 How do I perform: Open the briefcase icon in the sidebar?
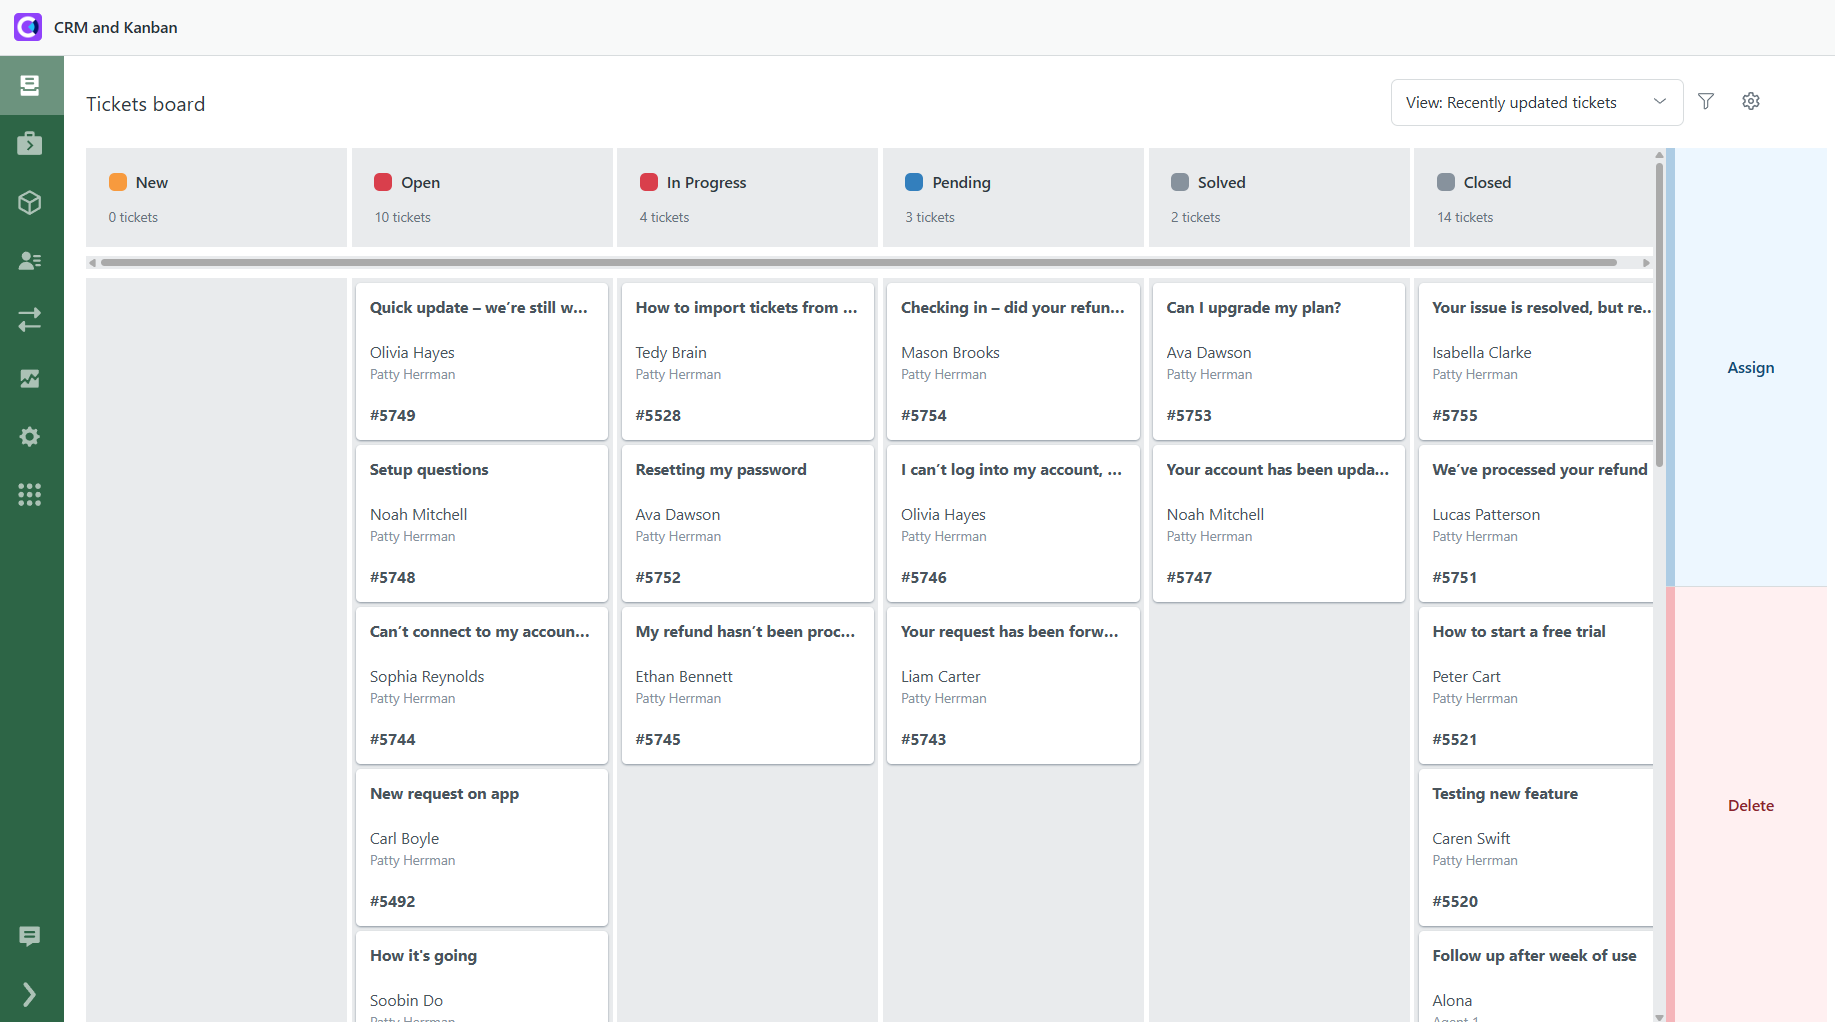(x=30, y=144)
